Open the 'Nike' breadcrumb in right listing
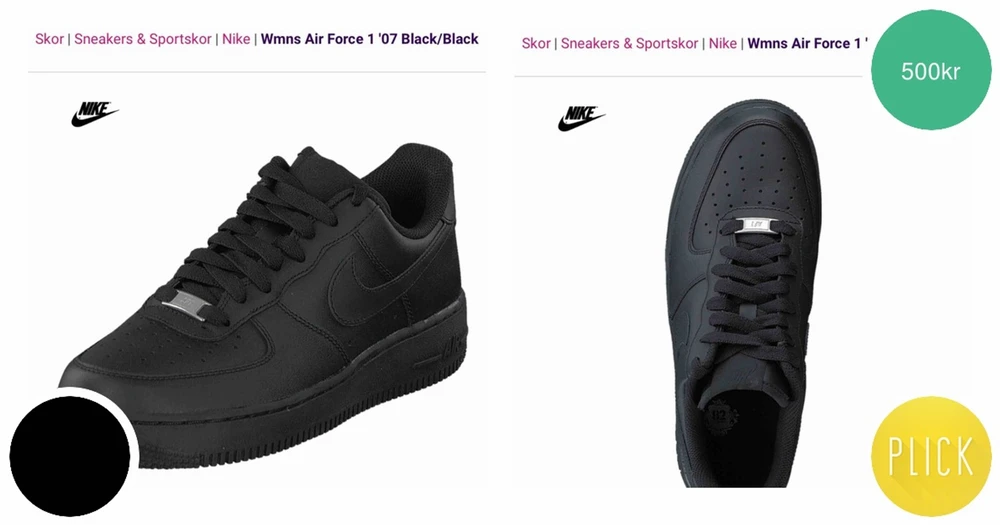This screenshot has height=525, width=1000. coord(723,43)
